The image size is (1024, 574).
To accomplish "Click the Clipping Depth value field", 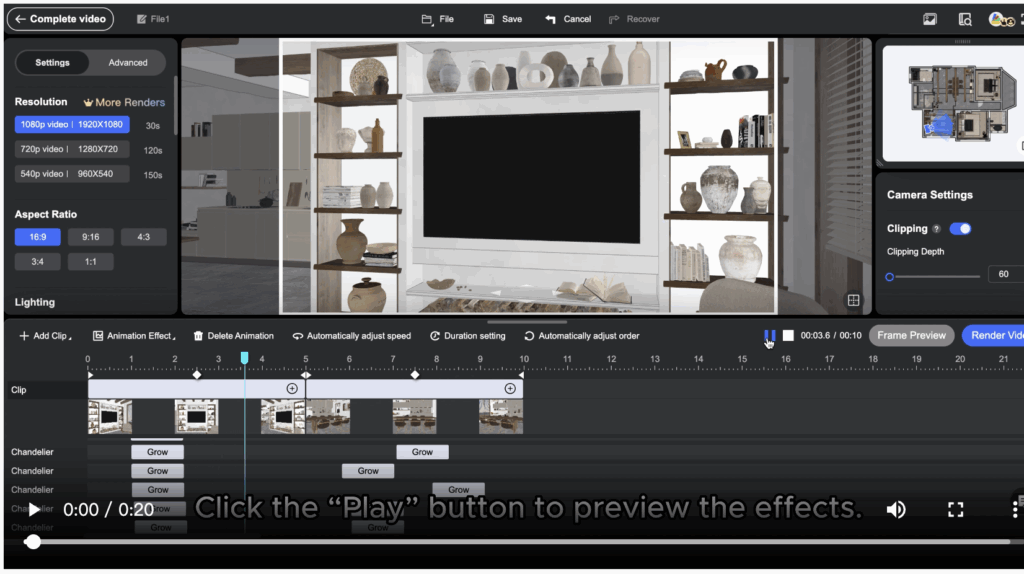I will coord(1004,274).
